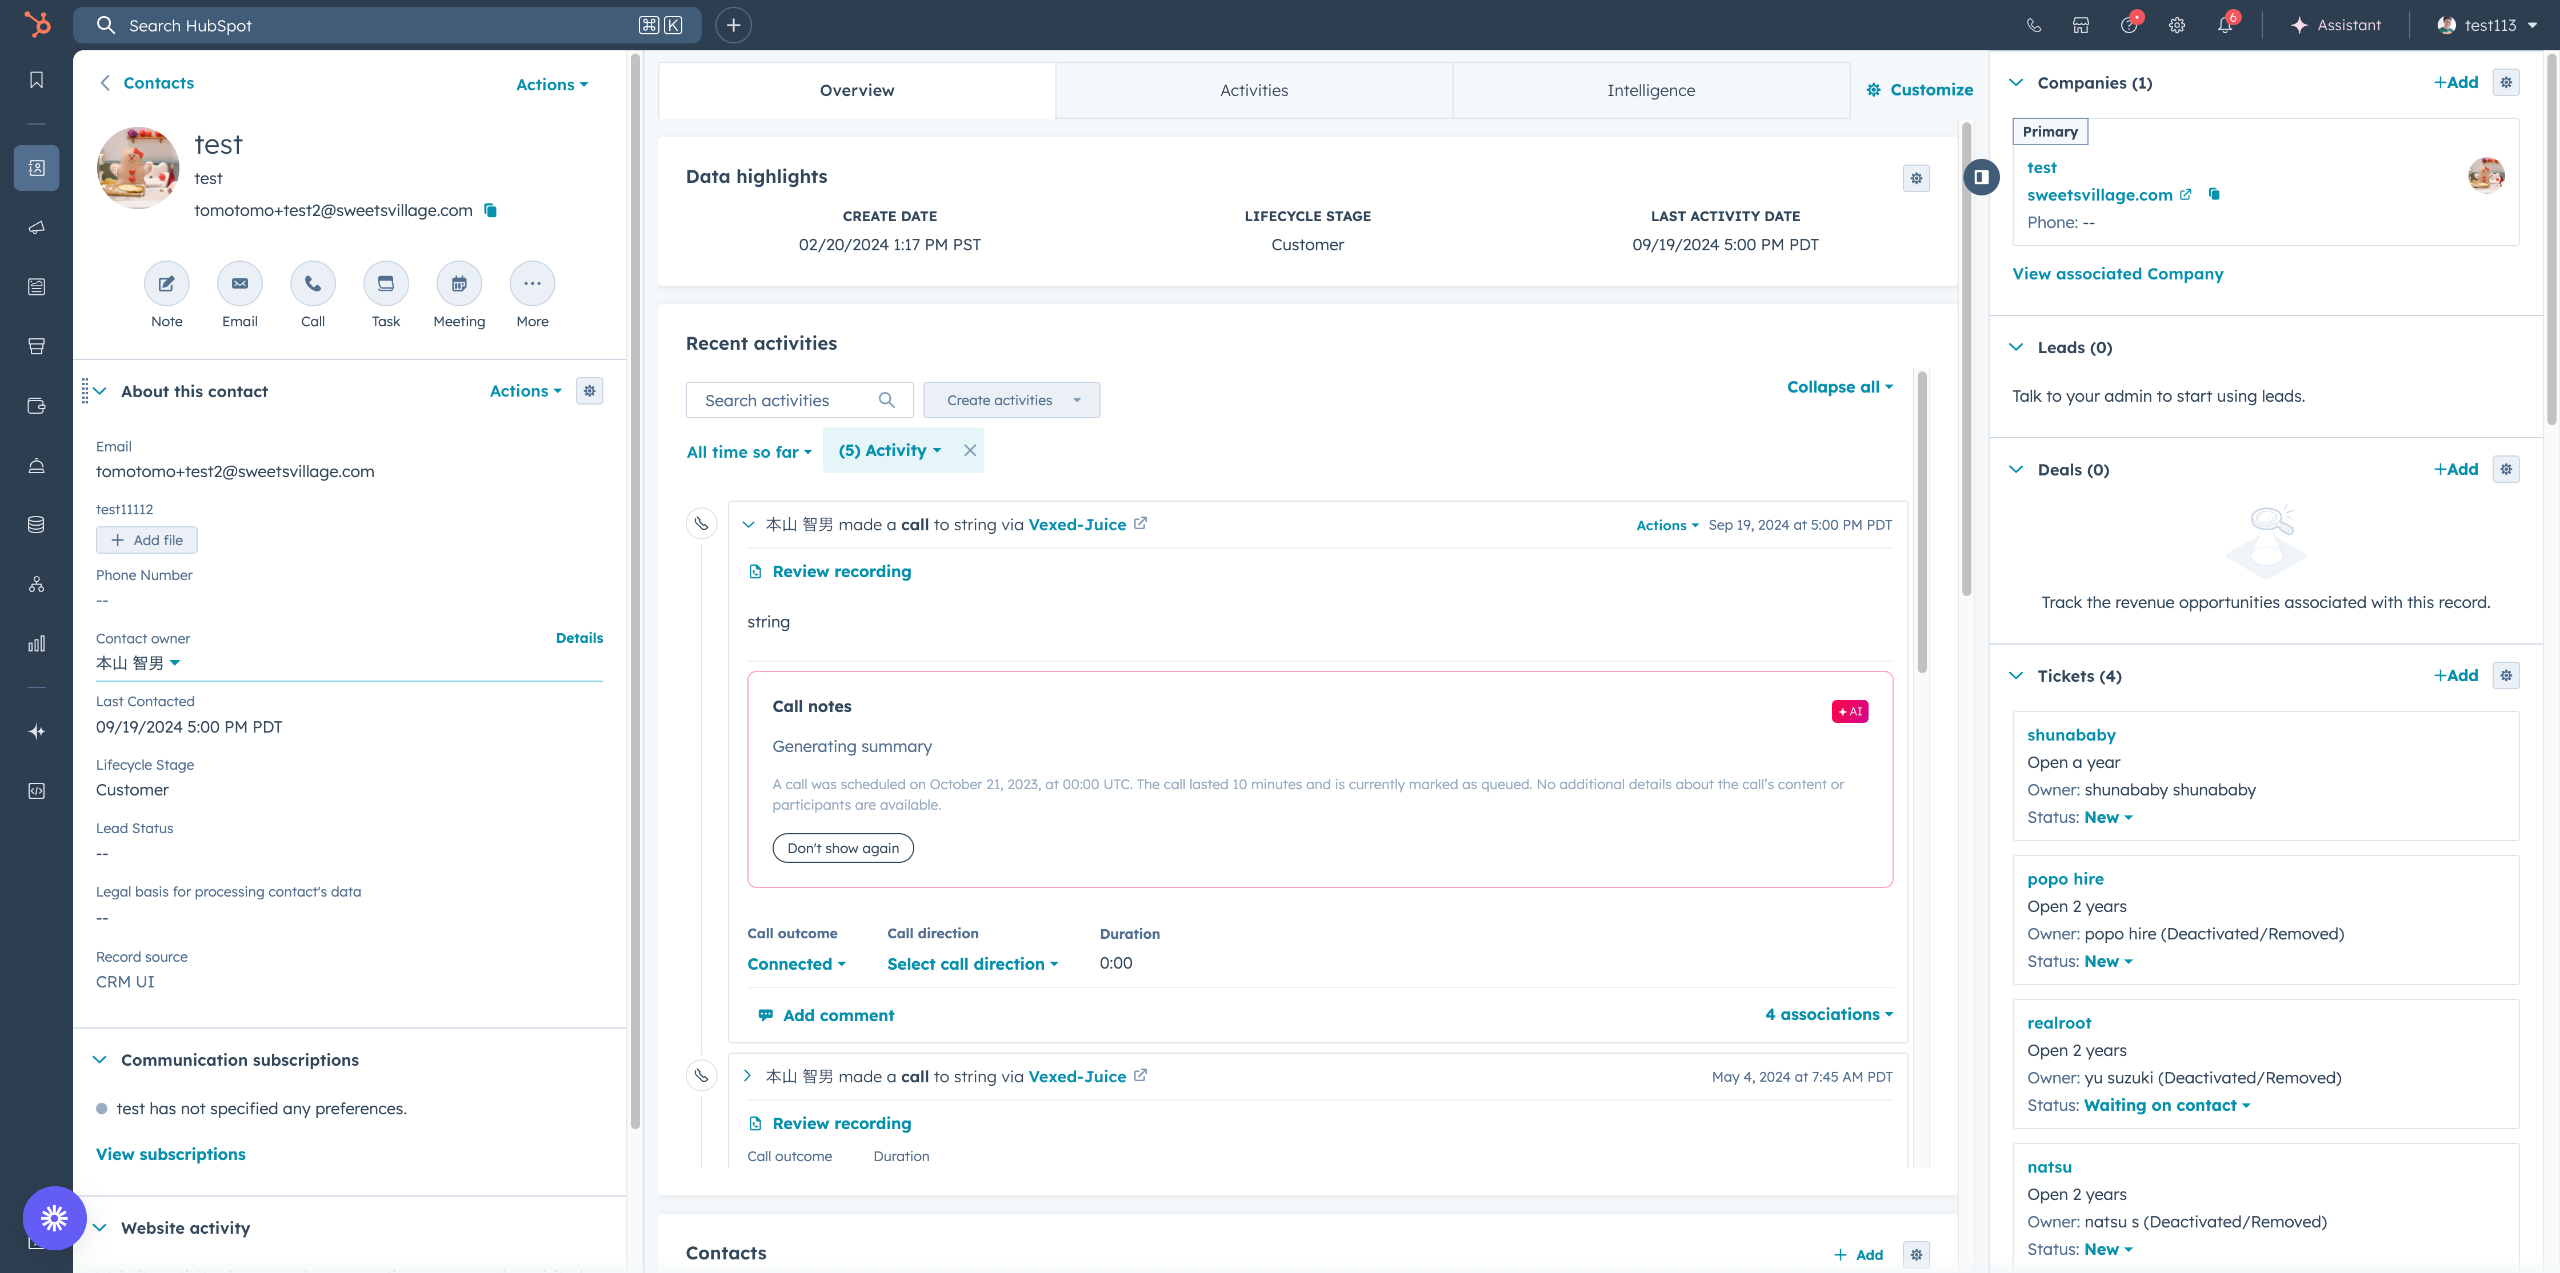
Task: Open the Call outcome Connected dropdown
Action: tap(796, 964)
